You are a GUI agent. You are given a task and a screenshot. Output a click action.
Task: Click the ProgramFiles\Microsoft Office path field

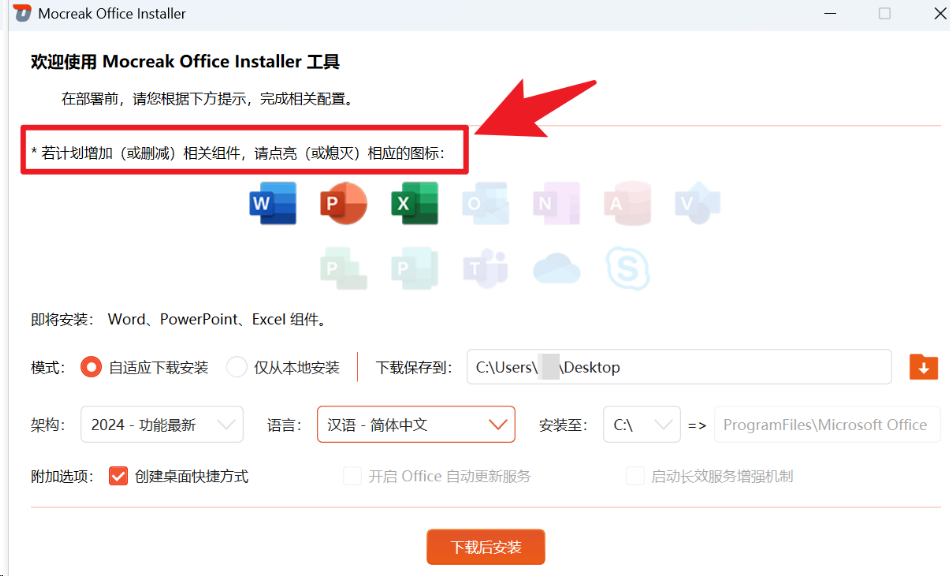(827, 425)
